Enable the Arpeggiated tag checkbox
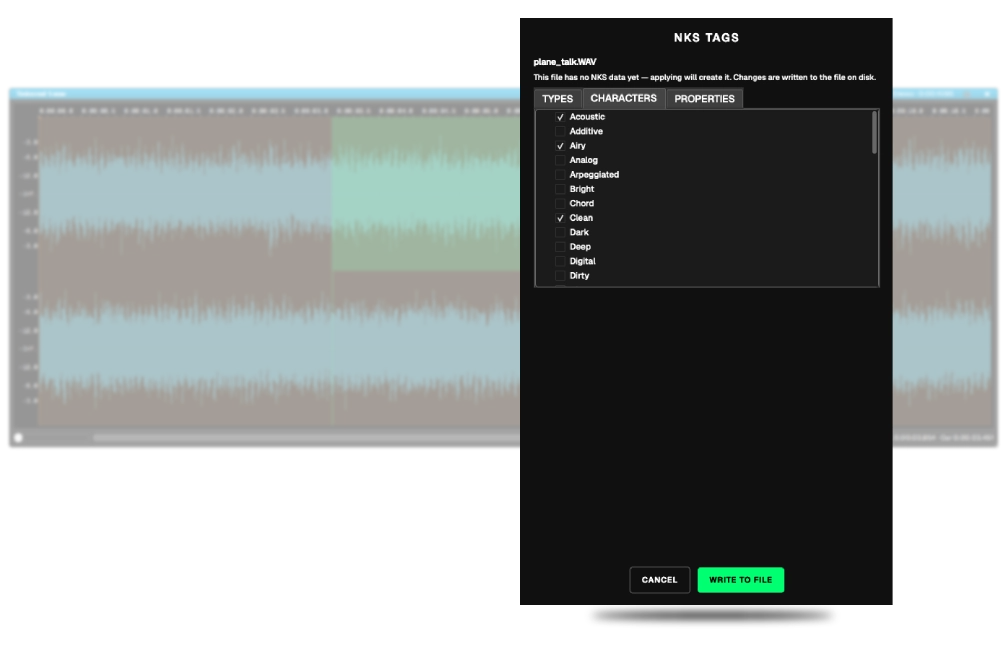 (560, 175)
